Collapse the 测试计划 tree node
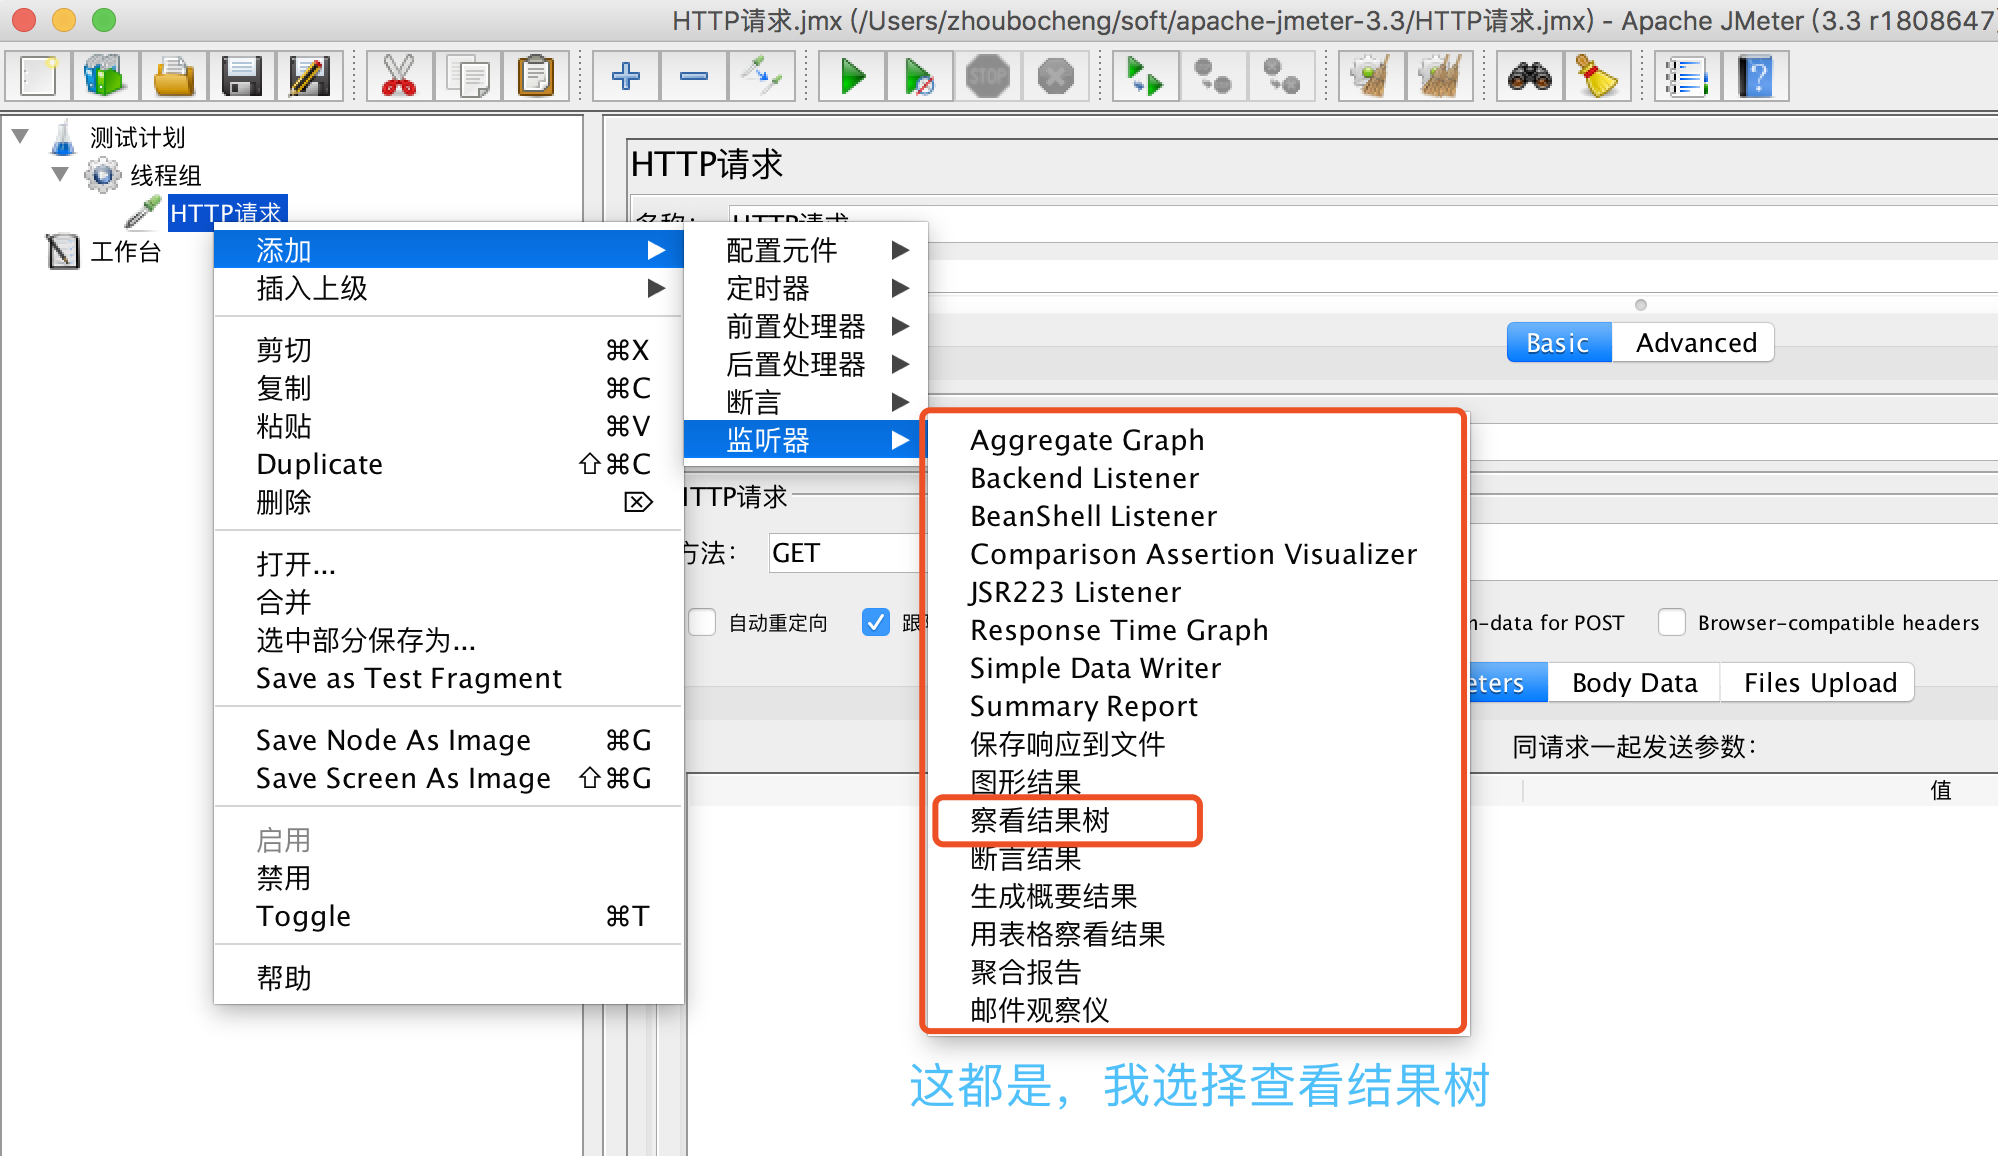Image resolution: width=1998 pixels, height=1156 pixels. tap(20, 136)
